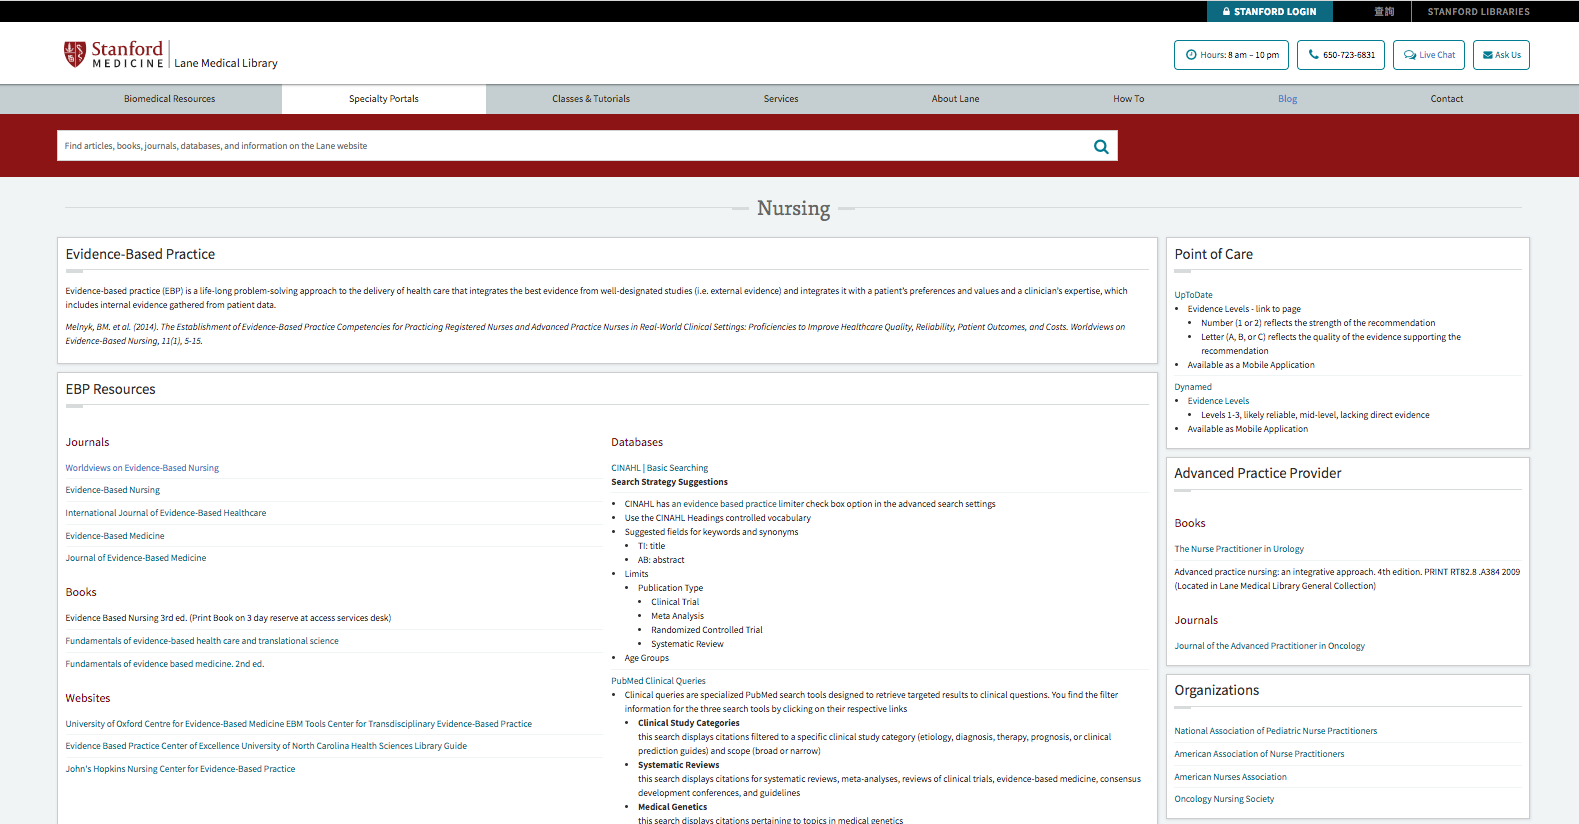Click the phone number 650-723-6831 button

(x=1341, y=55)
